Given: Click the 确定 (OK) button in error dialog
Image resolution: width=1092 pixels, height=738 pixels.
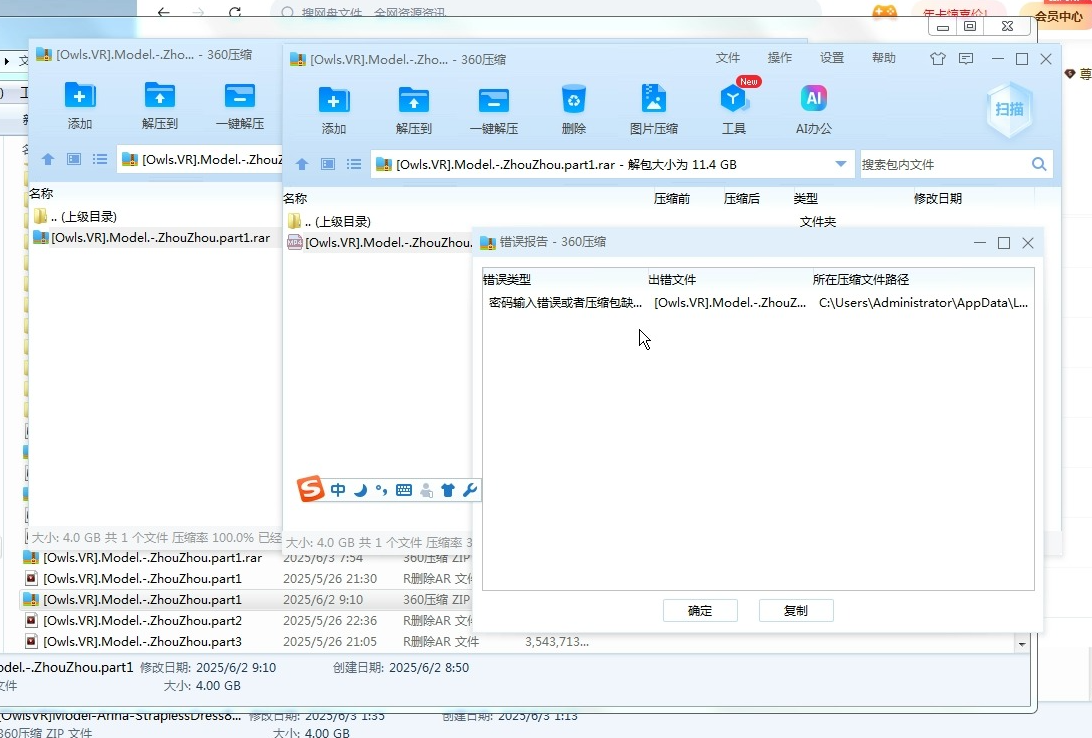Looking at the screenshot, I should [x=700, y=611].
